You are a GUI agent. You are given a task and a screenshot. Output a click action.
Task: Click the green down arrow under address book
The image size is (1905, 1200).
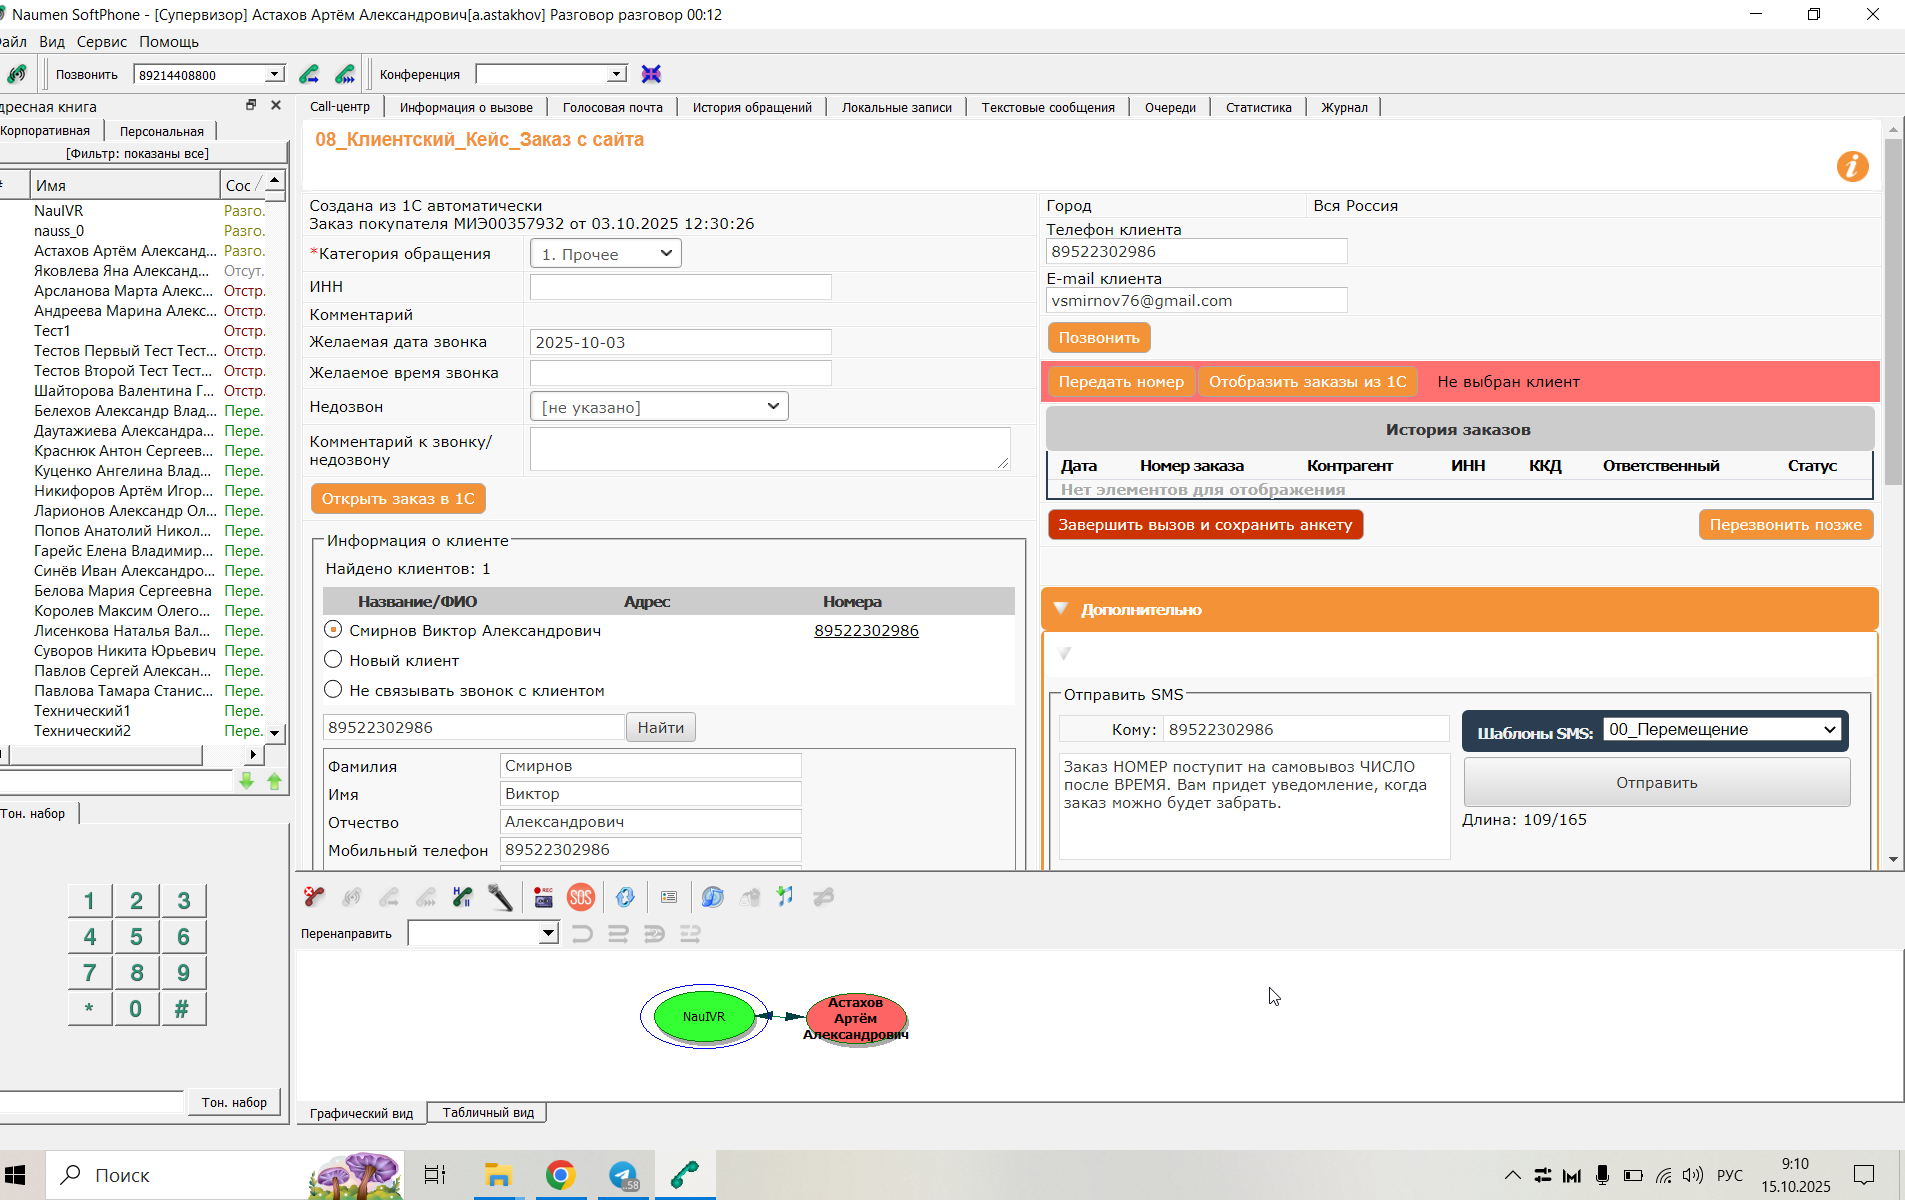click(247, 781)
